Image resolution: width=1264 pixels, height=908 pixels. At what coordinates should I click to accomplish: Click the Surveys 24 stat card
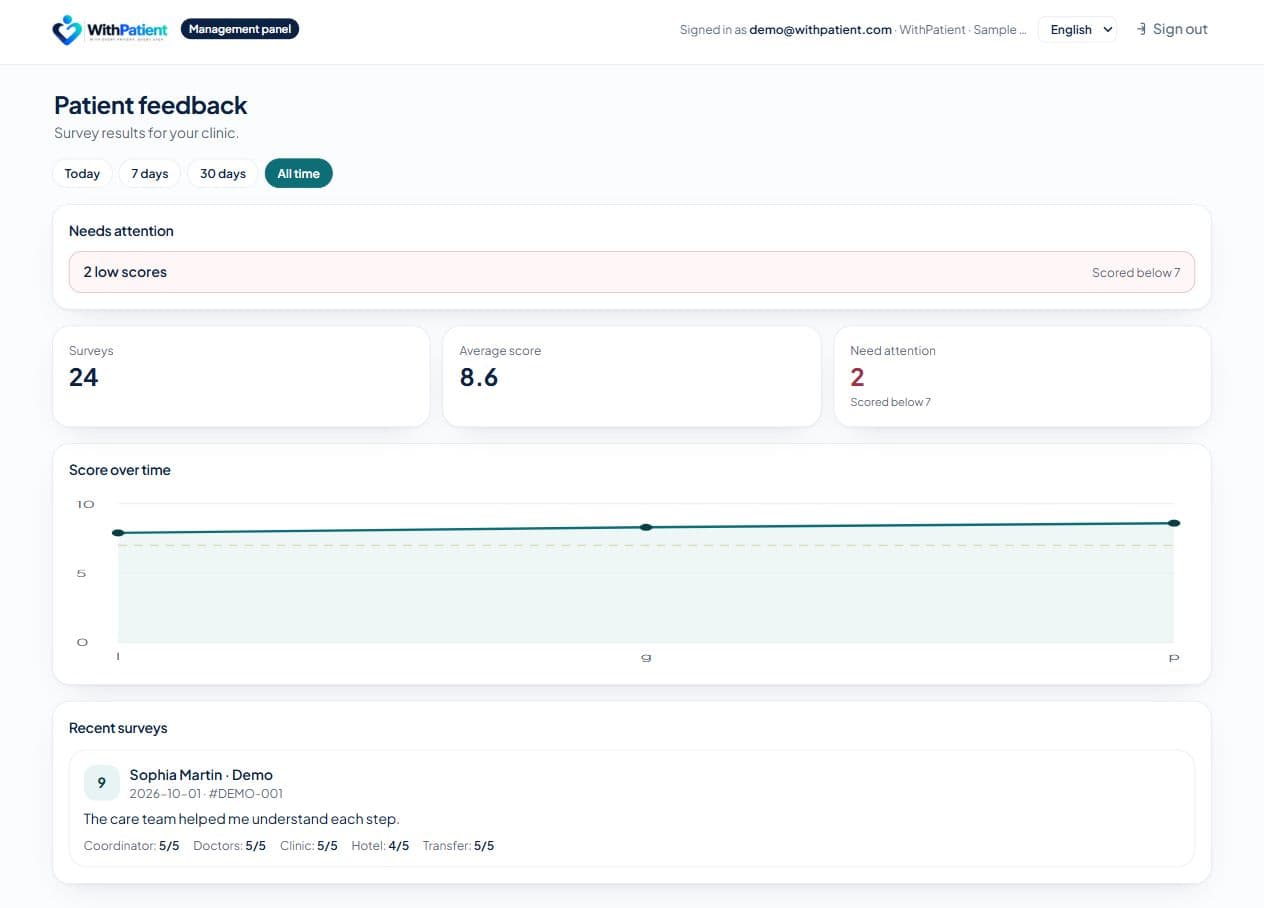click(241, 376)
